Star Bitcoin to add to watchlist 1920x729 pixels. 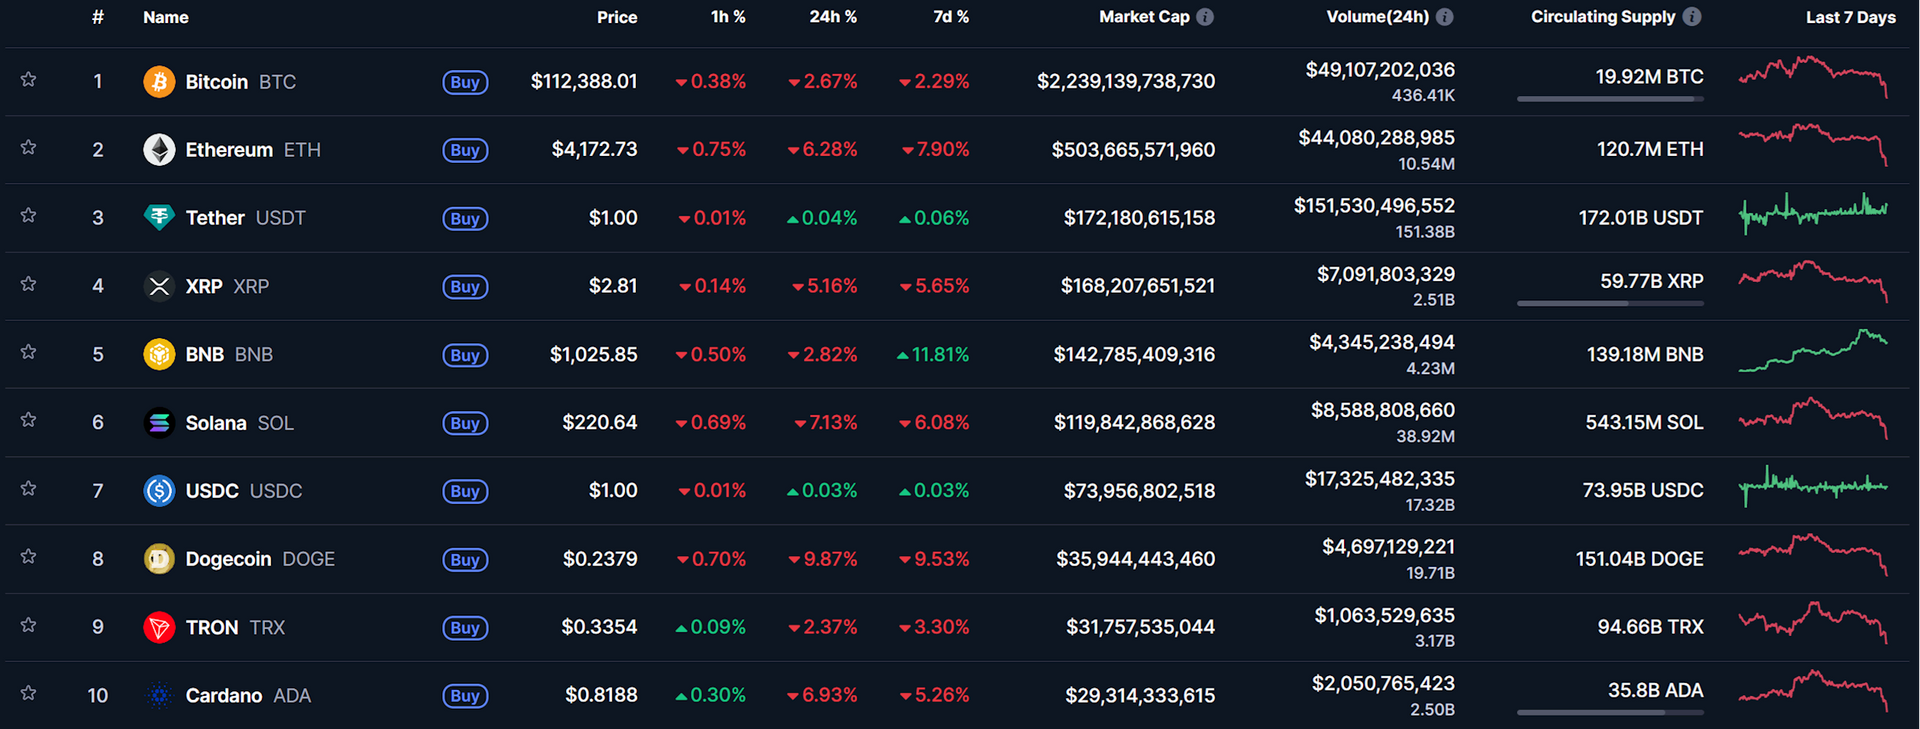pyautogui.click(x=29, y=80)
